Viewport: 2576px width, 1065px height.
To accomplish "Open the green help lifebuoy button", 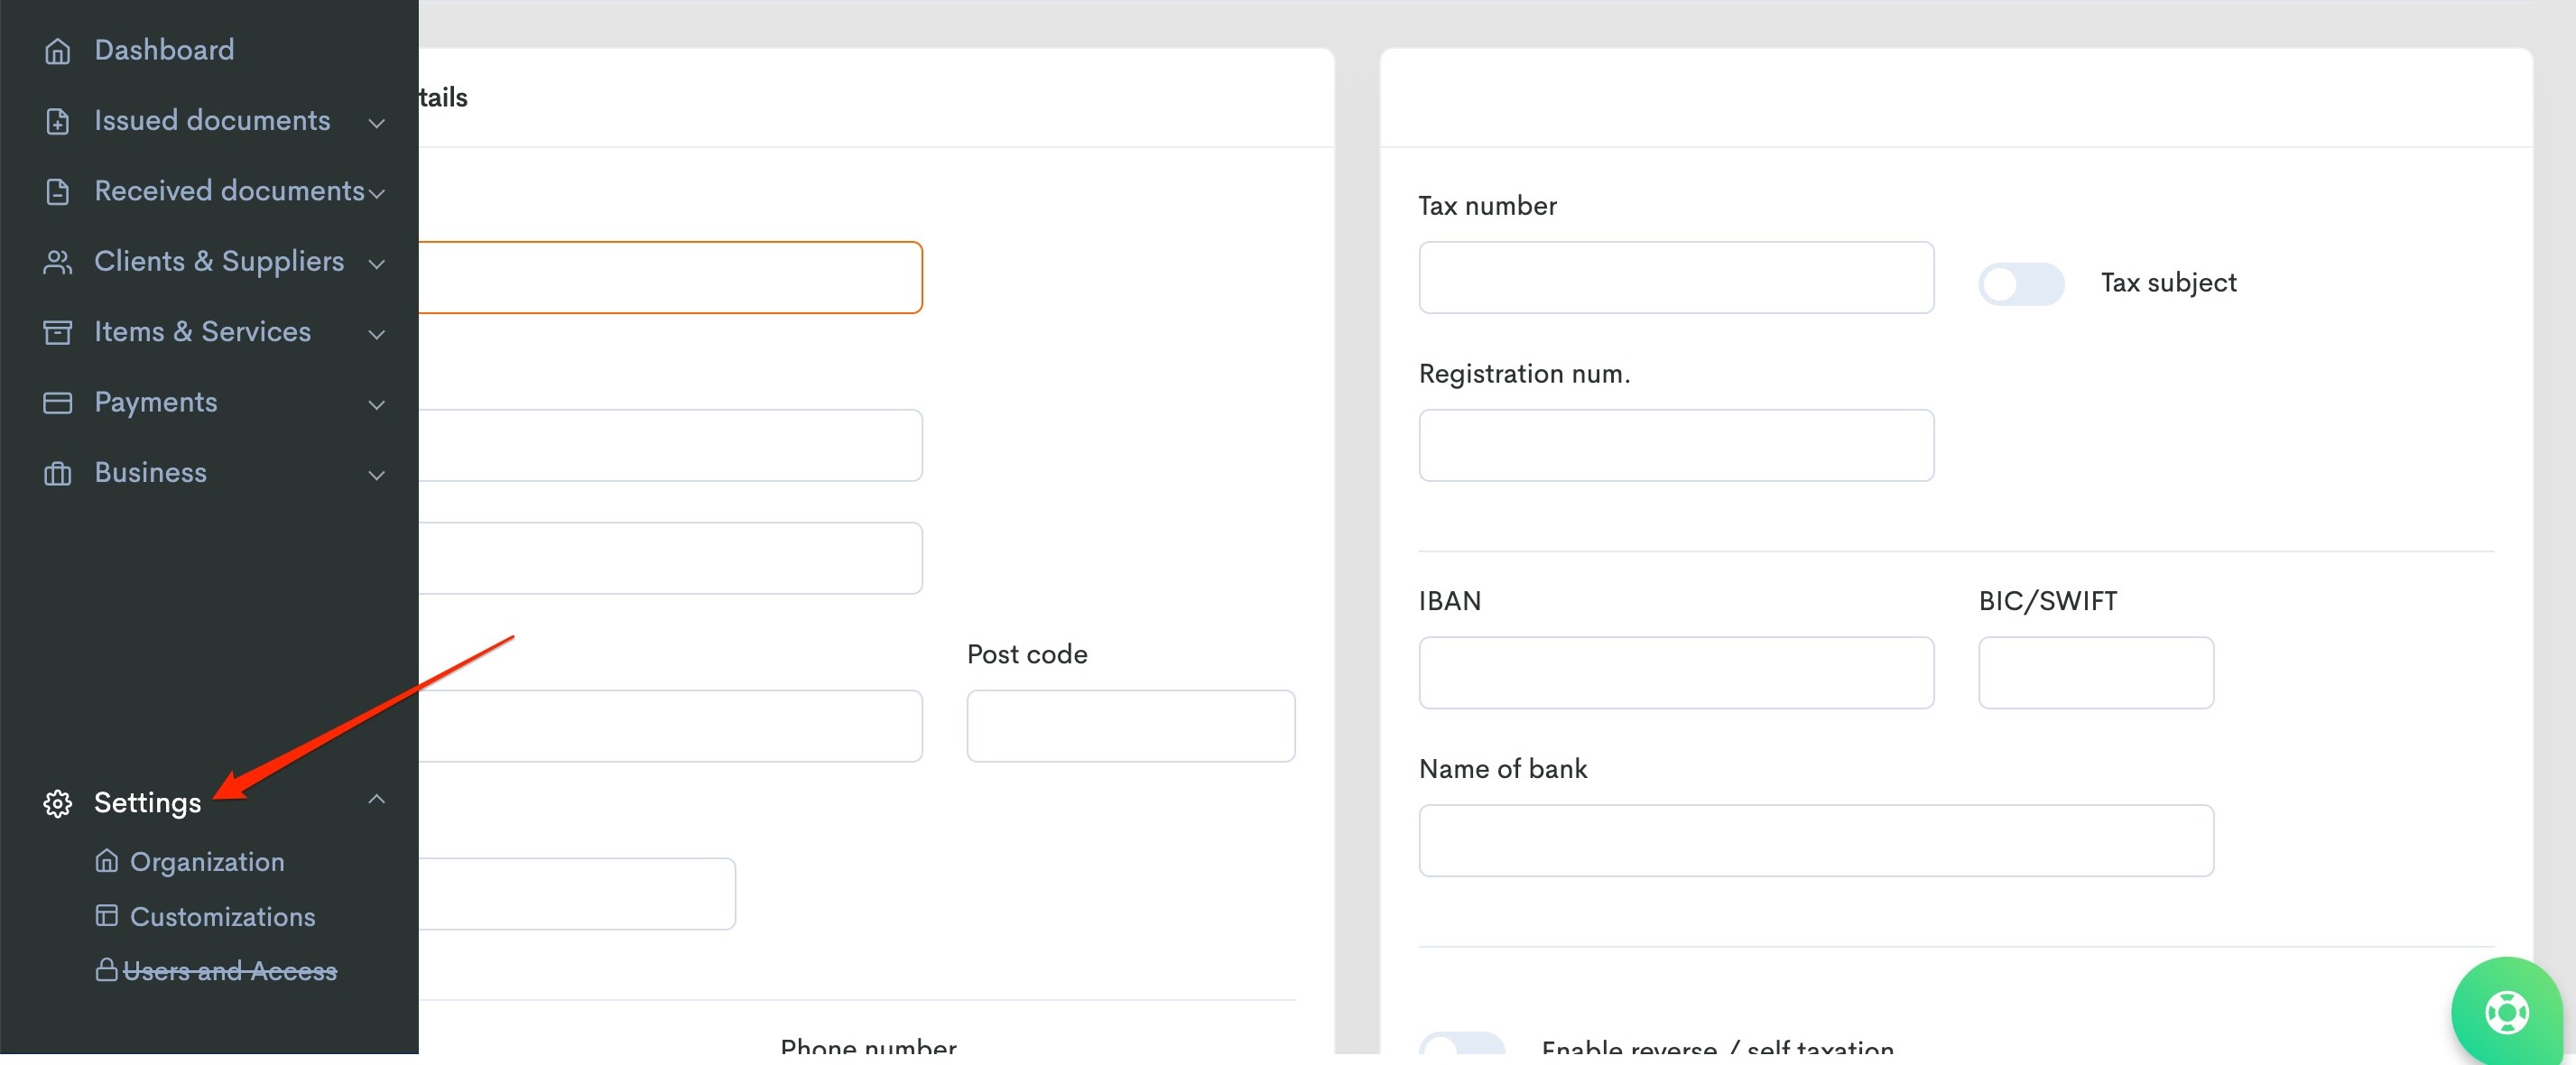I will (2506, 1012).
